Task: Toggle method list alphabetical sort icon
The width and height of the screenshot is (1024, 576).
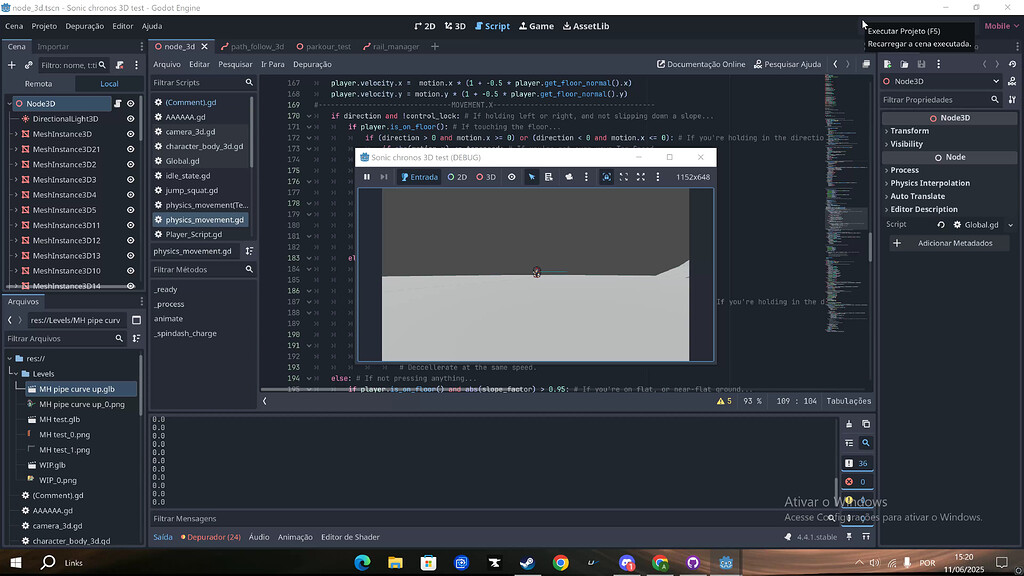Action: [249, 251]
